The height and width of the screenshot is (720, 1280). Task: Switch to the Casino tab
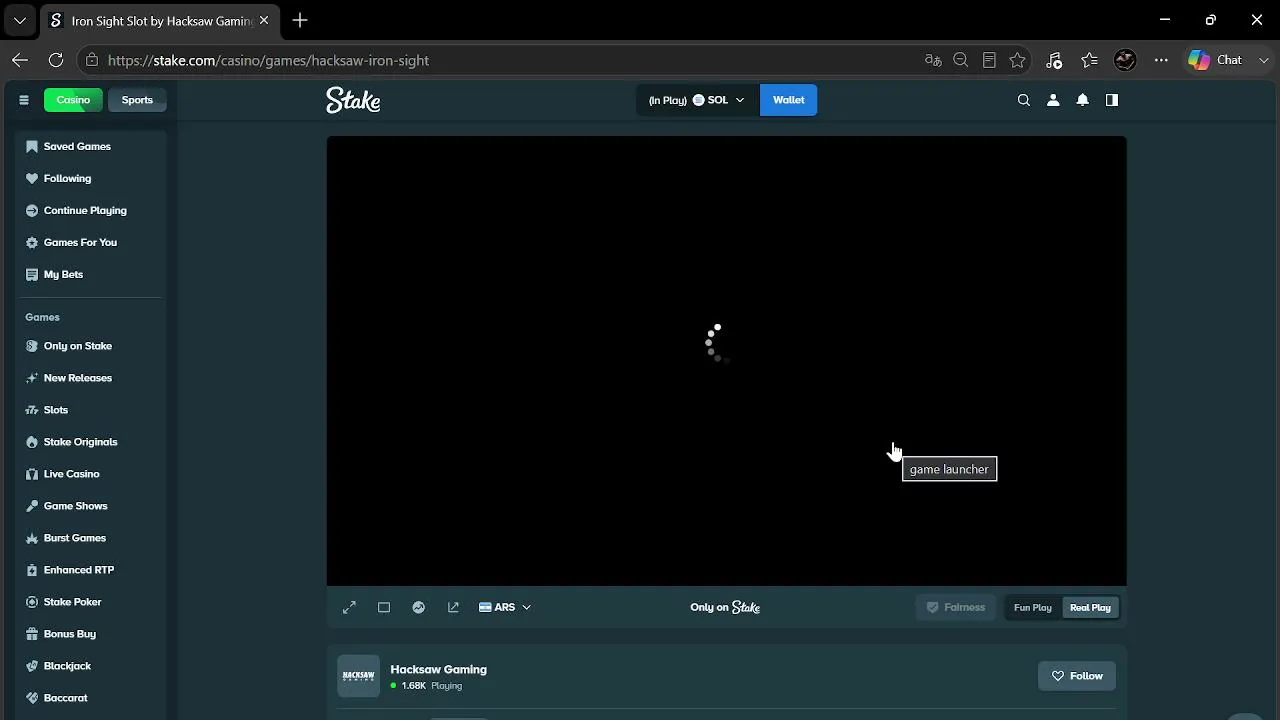click(x=73, y=100)
